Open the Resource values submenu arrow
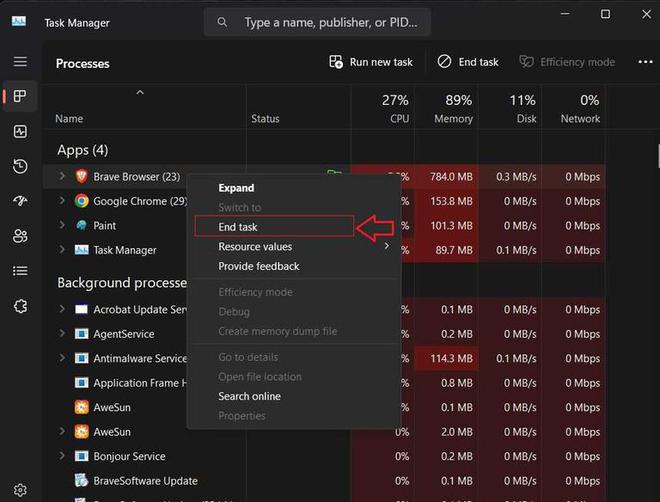The height and width of the screenshot is (502, 660). [387, 246]
